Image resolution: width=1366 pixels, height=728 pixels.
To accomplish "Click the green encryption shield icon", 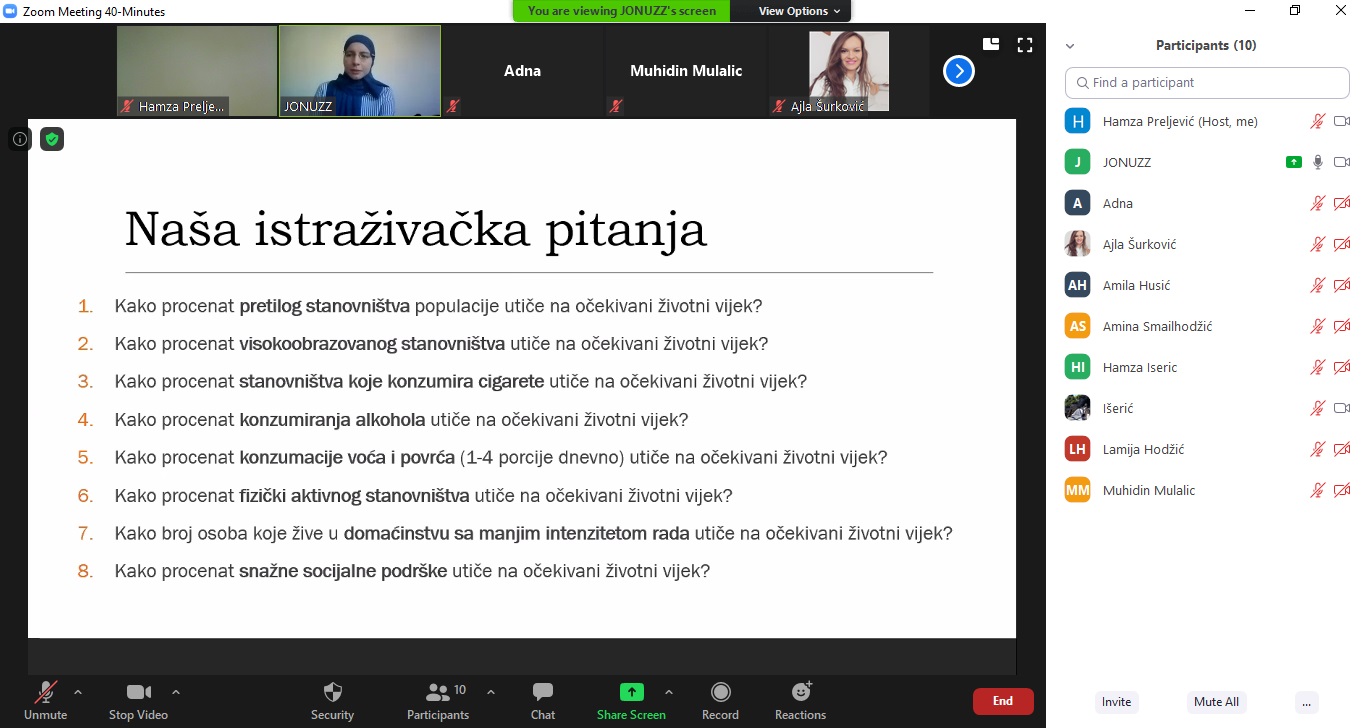I will [x=52, y=140].
